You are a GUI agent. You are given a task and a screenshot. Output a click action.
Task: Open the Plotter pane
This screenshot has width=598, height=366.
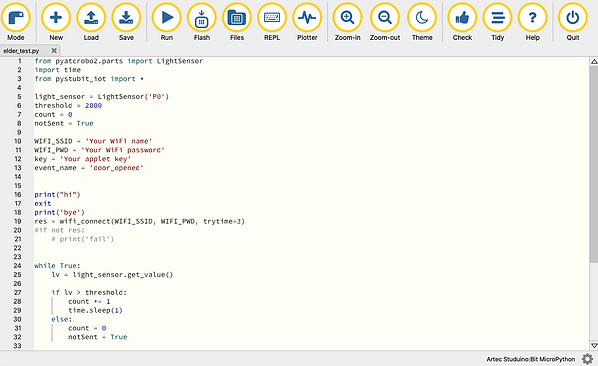coord(307,22)
